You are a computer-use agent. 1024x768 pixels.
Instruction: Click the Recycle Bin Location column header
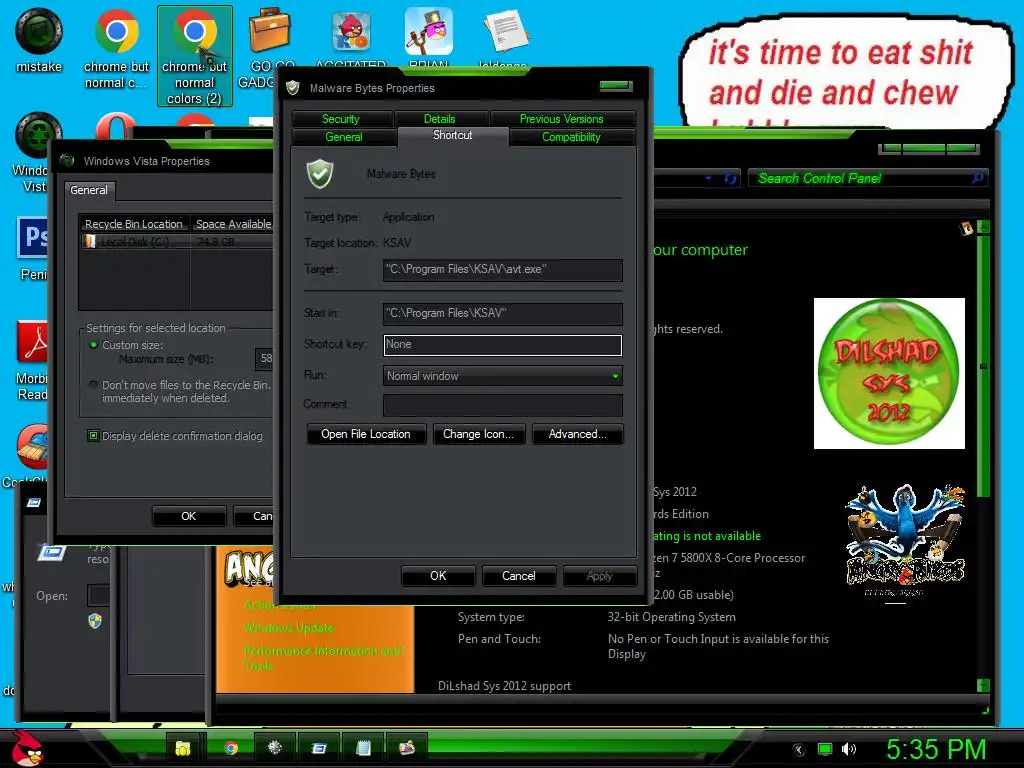(x=134, y=224)
